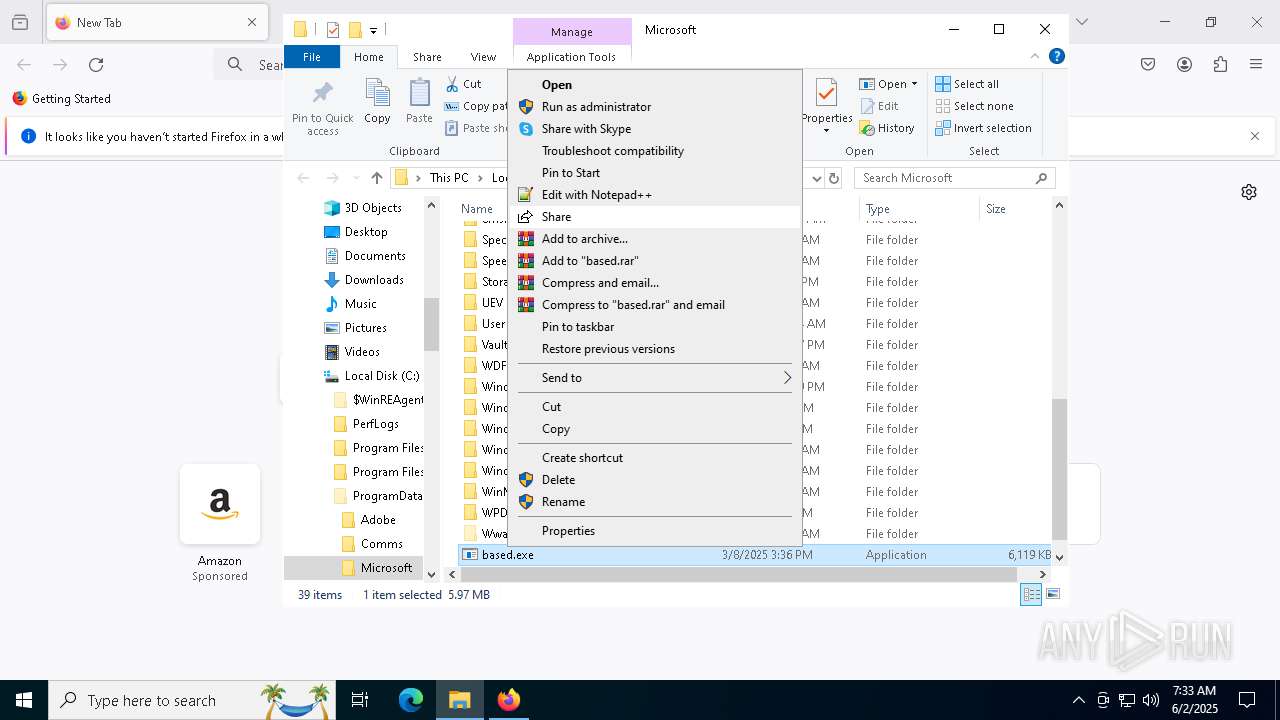Screen dimensions: 1280x720
Task: Close the New Tab tab
Action: tap(252, 22)
